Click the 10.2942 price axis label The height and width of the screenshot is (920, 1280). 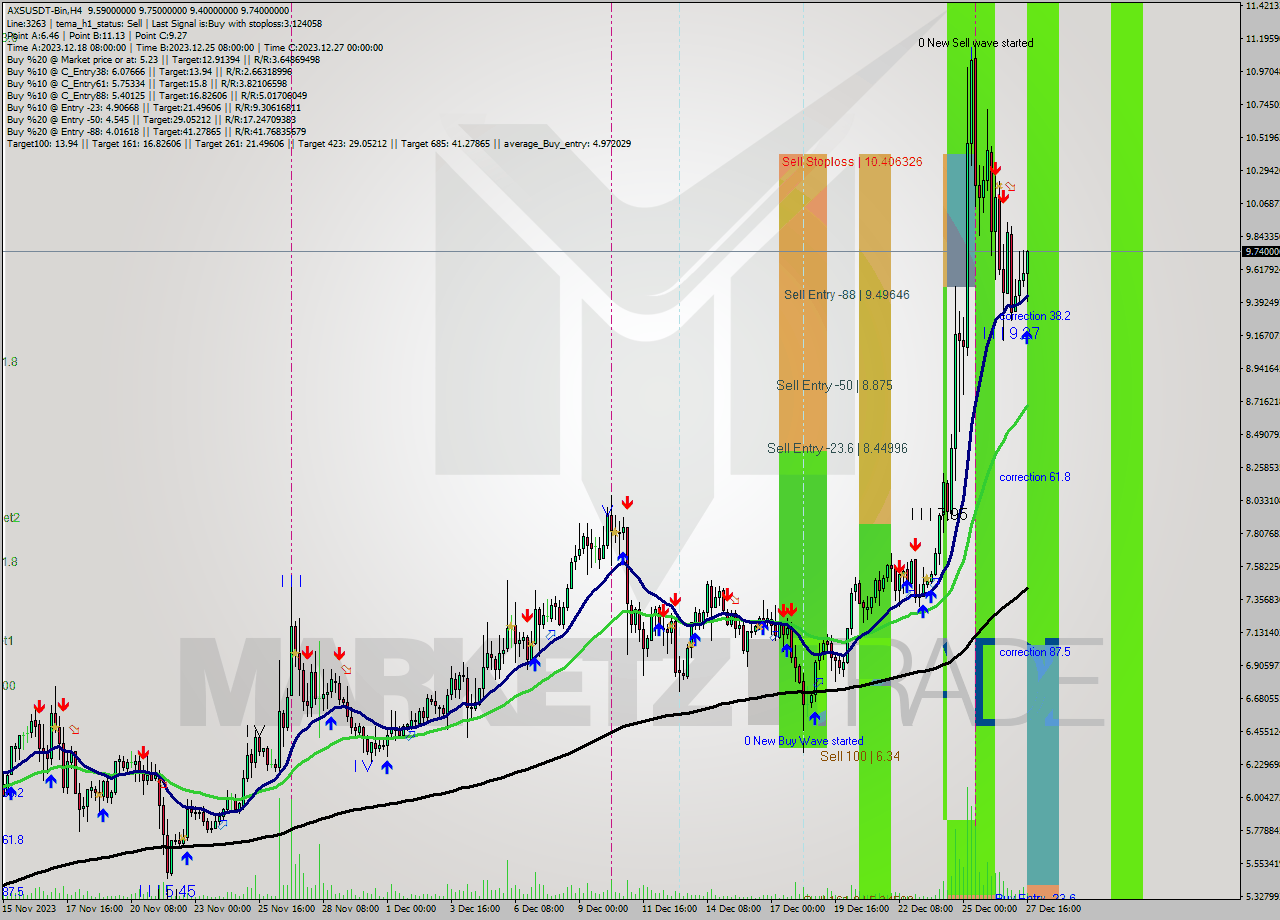tap(1261, 171)
